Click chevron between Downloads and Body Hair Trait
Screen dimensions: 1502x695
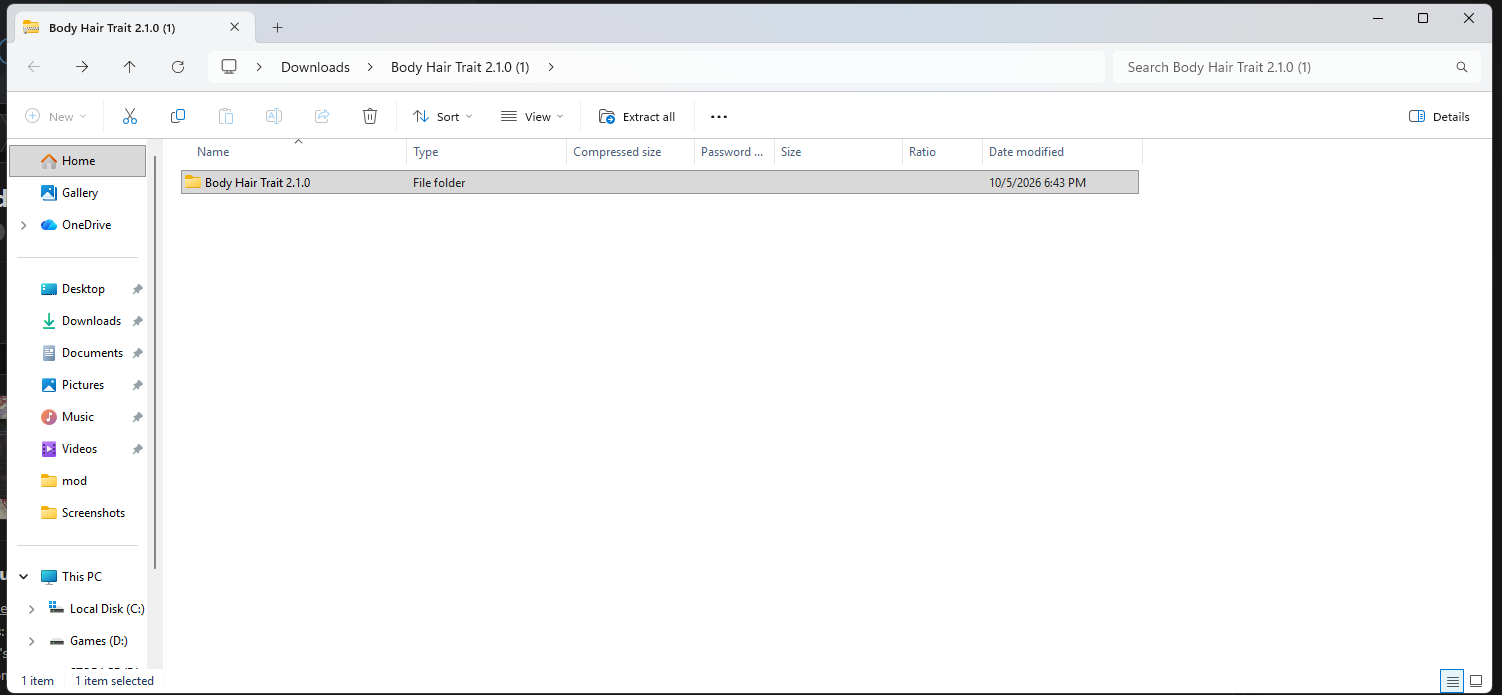(x=370, y=67)
